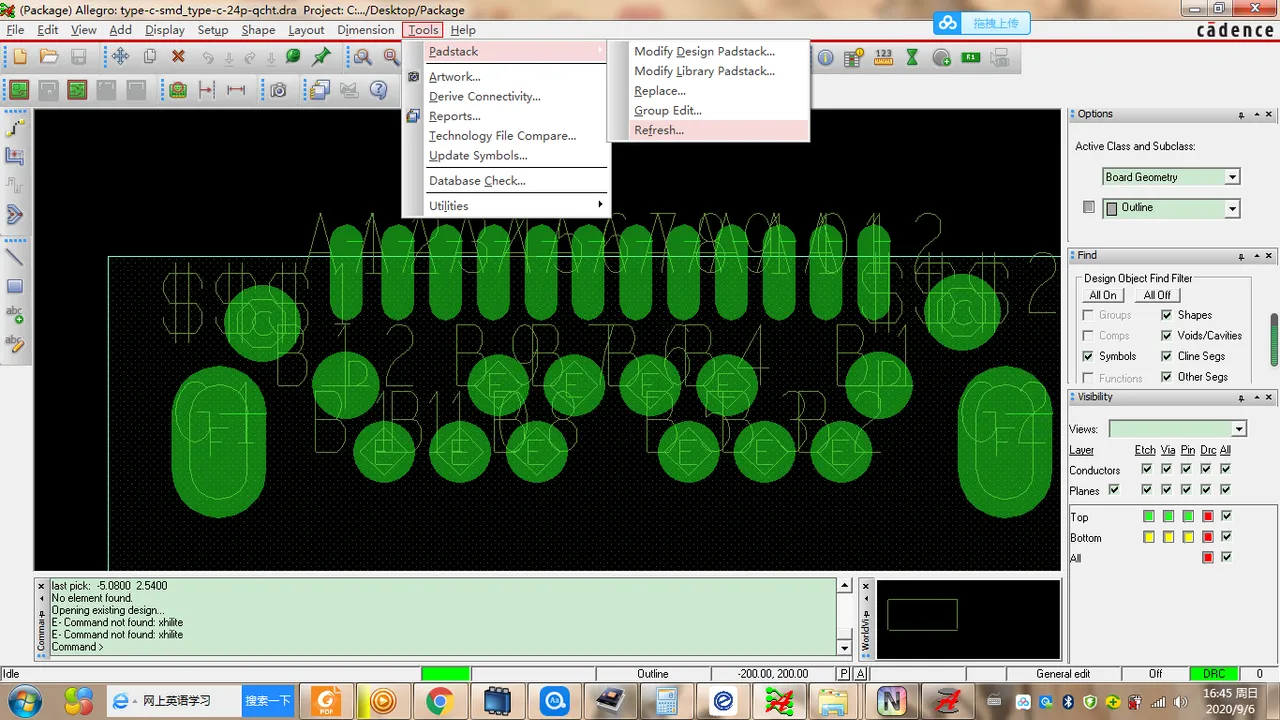The width and height of the screenshot is (1280, 720).
Task: Toggle the Other Segs checkbox
Action: [x=1166, y=377]
